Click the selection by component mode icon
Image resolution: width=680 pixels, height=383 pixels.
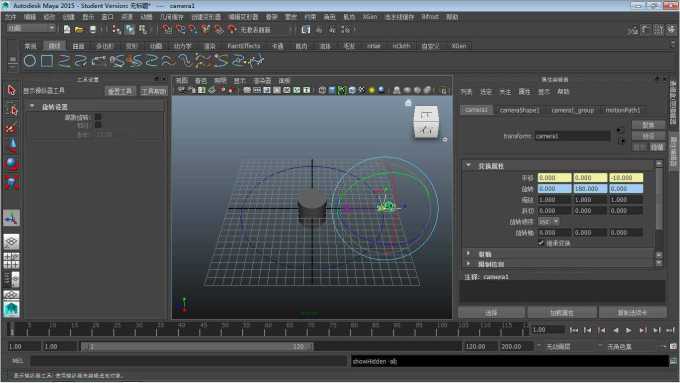coord(142,29)
